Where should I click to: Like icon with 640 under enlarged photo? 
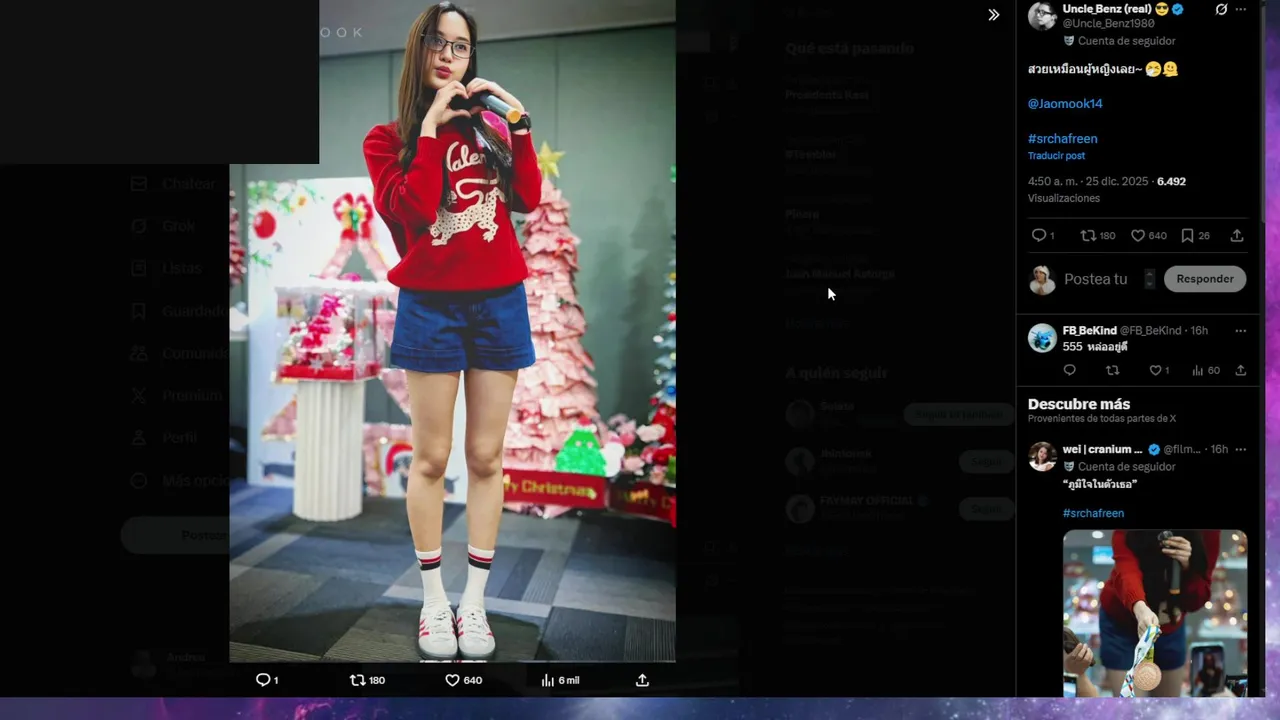coord(463,680)
